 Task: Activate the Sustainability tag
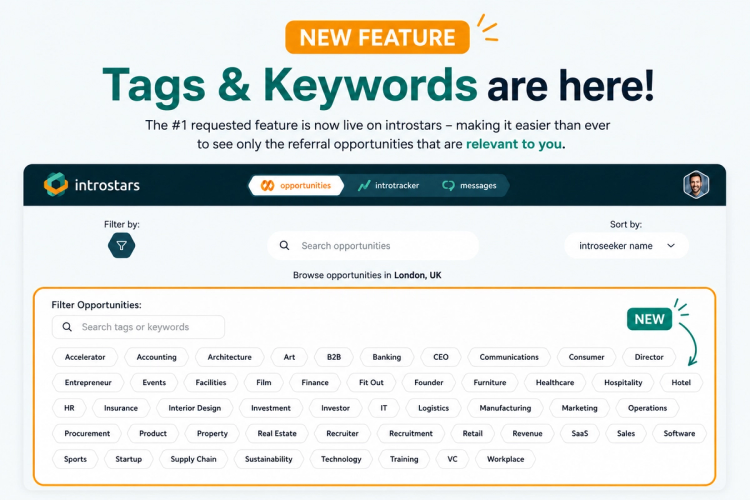click(x=268, y=459)
